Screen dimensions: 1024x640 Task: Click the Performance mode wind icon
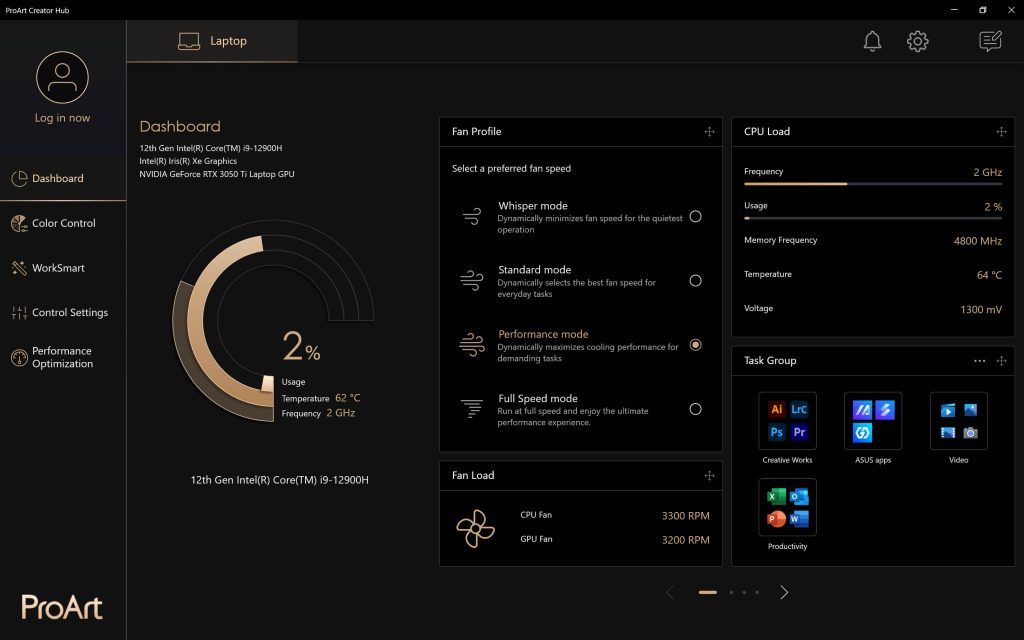point(472,344)
